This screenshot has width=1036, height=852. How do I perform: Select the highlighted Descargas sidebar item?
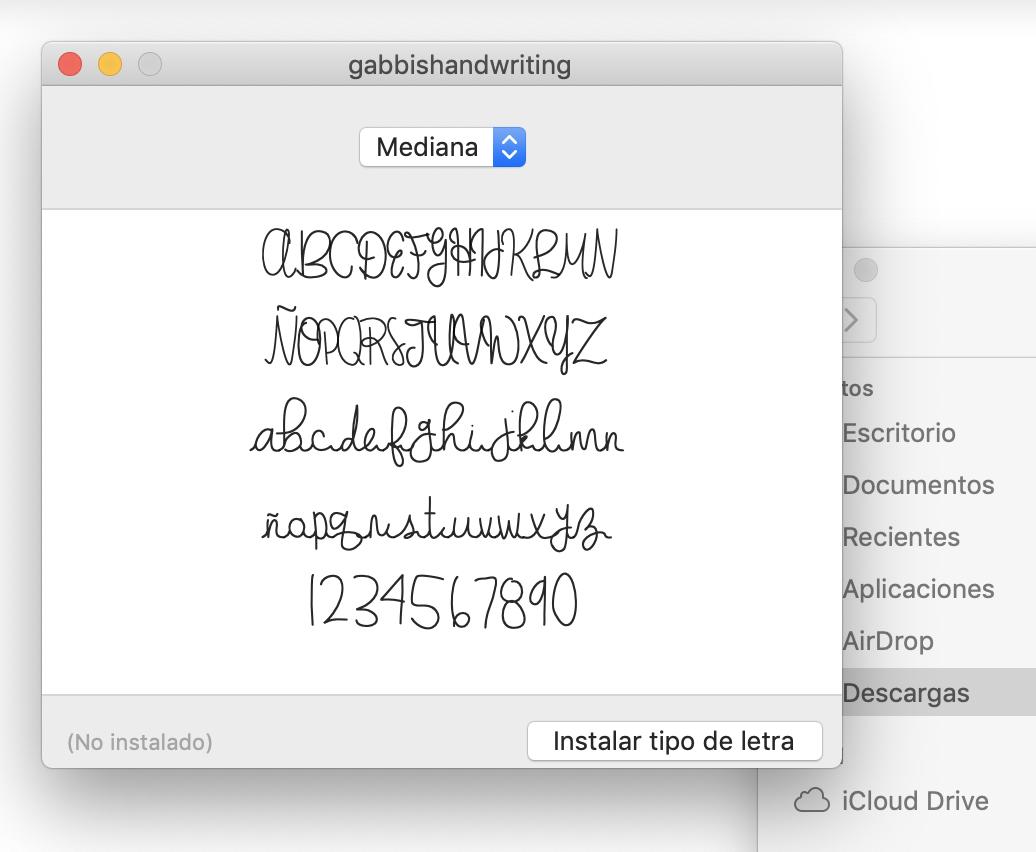pos(905,693)
